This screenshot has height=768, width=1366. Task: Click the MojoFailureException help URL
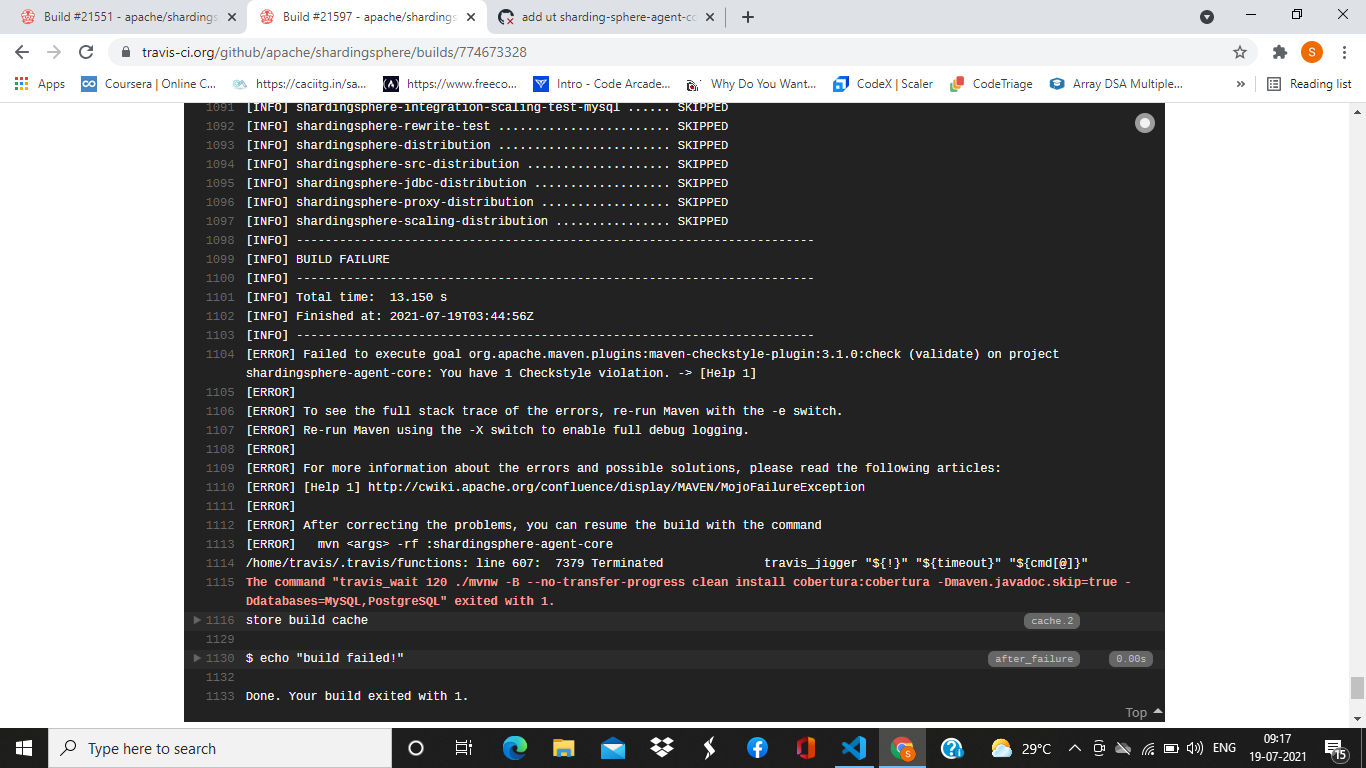pyautogui.click(x=616, y=487)
